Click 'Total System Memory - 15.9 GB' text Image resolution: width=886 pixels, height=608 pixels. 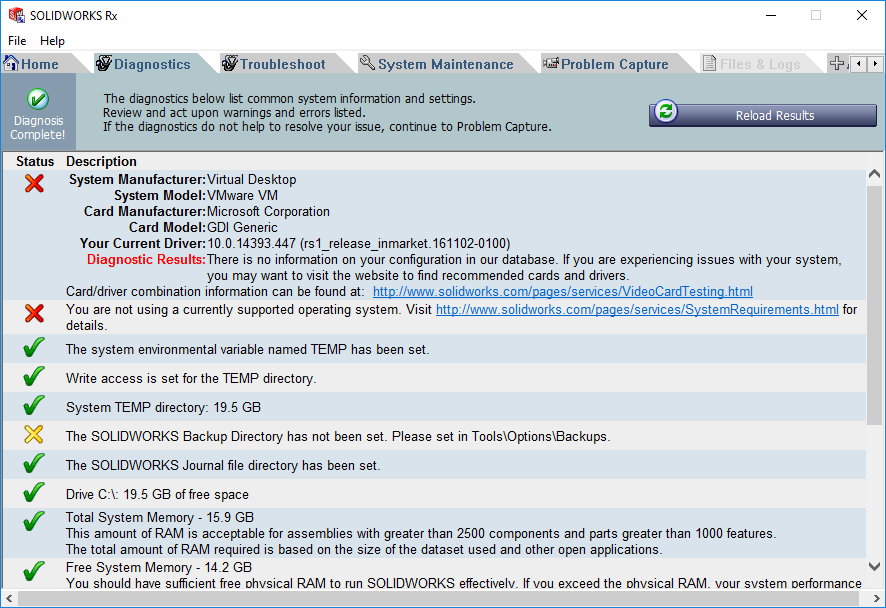tap(160, 518)
